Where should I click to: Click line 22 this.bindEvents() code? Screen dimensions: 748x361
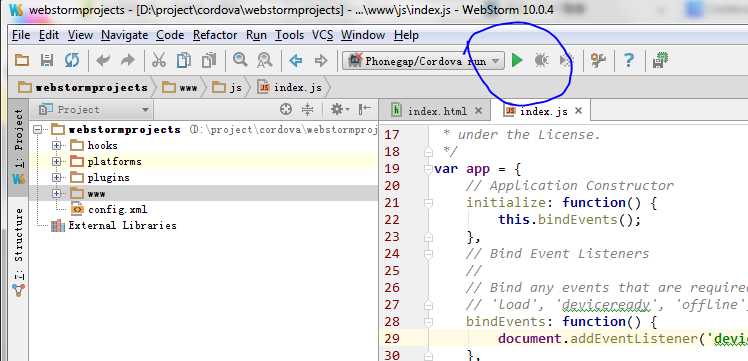(x=570, y=220)
